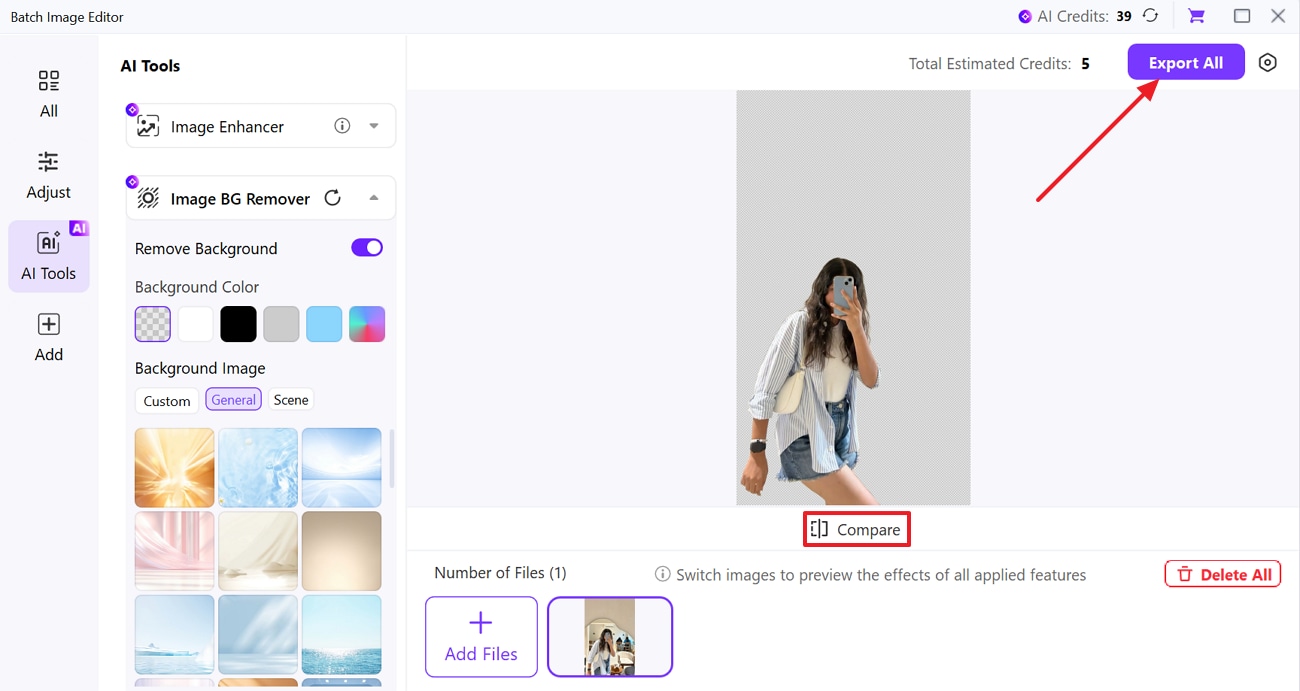The width and height of the screenshot is (1300, 691).
Task: Open export settings hexagon icon
Action: click(x=1268, y=62)
